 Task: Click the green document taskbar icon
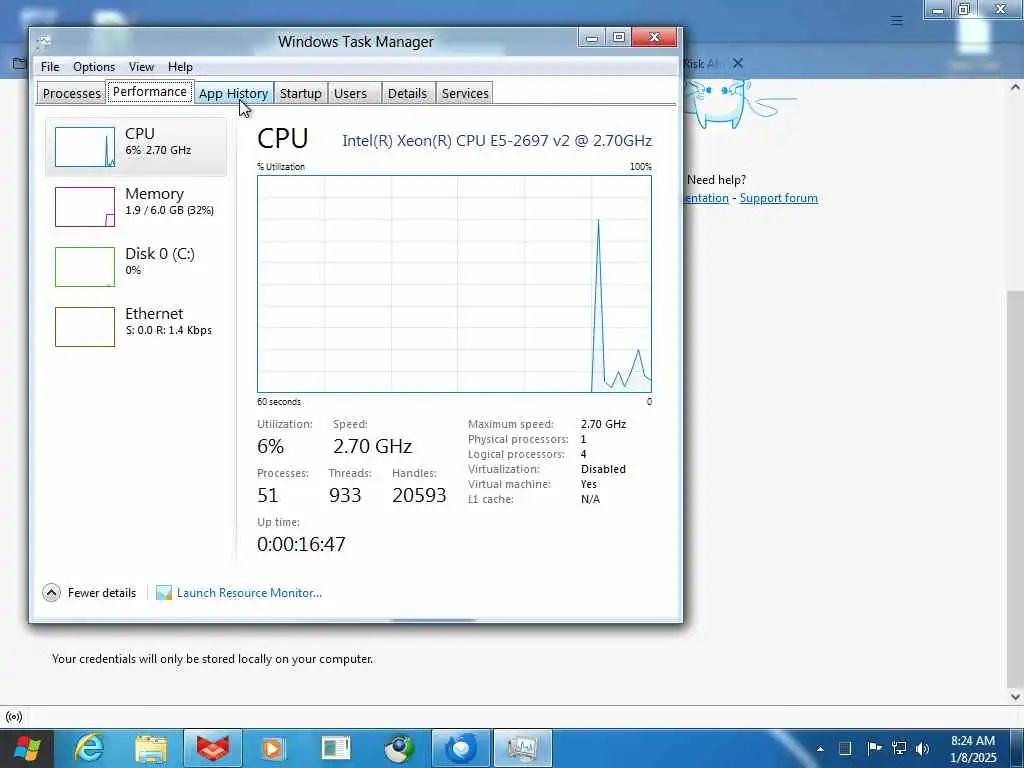[x=336, y=748]
